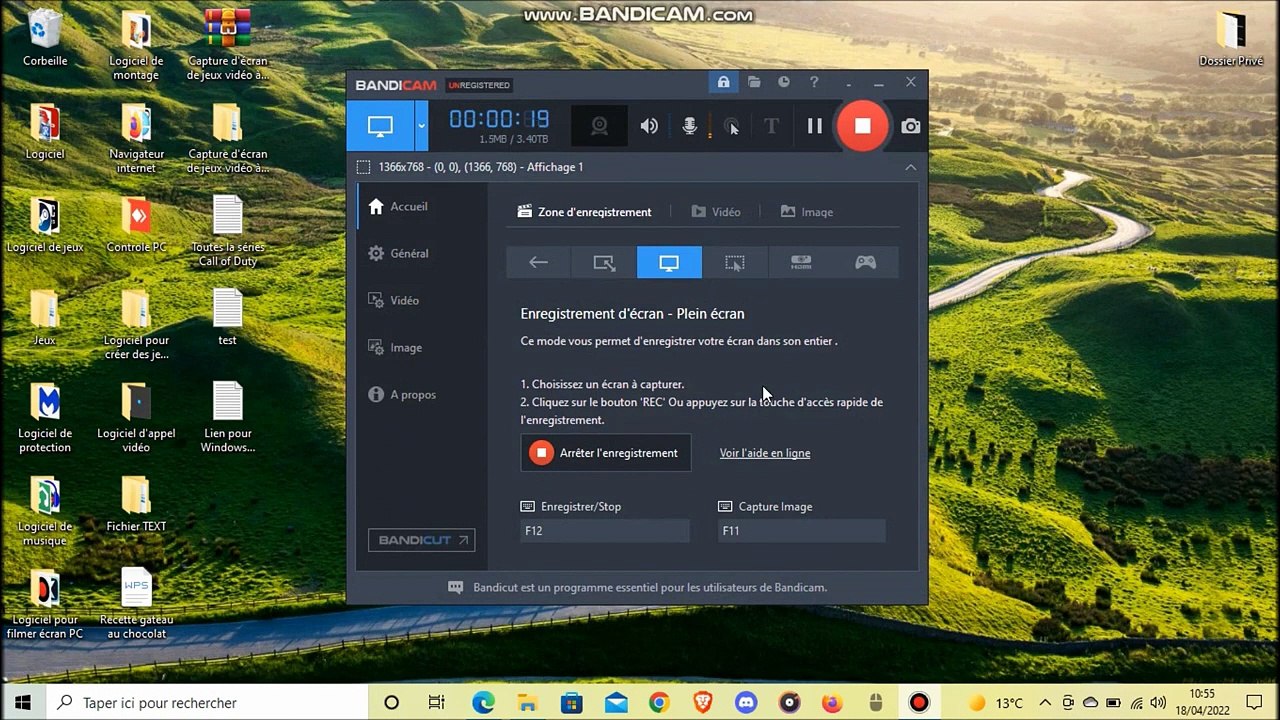Image resolution: width=1280 pixels, height=720 pixels.
Task: Toggle speaker sound recording
Action: [x=650, y=126]
